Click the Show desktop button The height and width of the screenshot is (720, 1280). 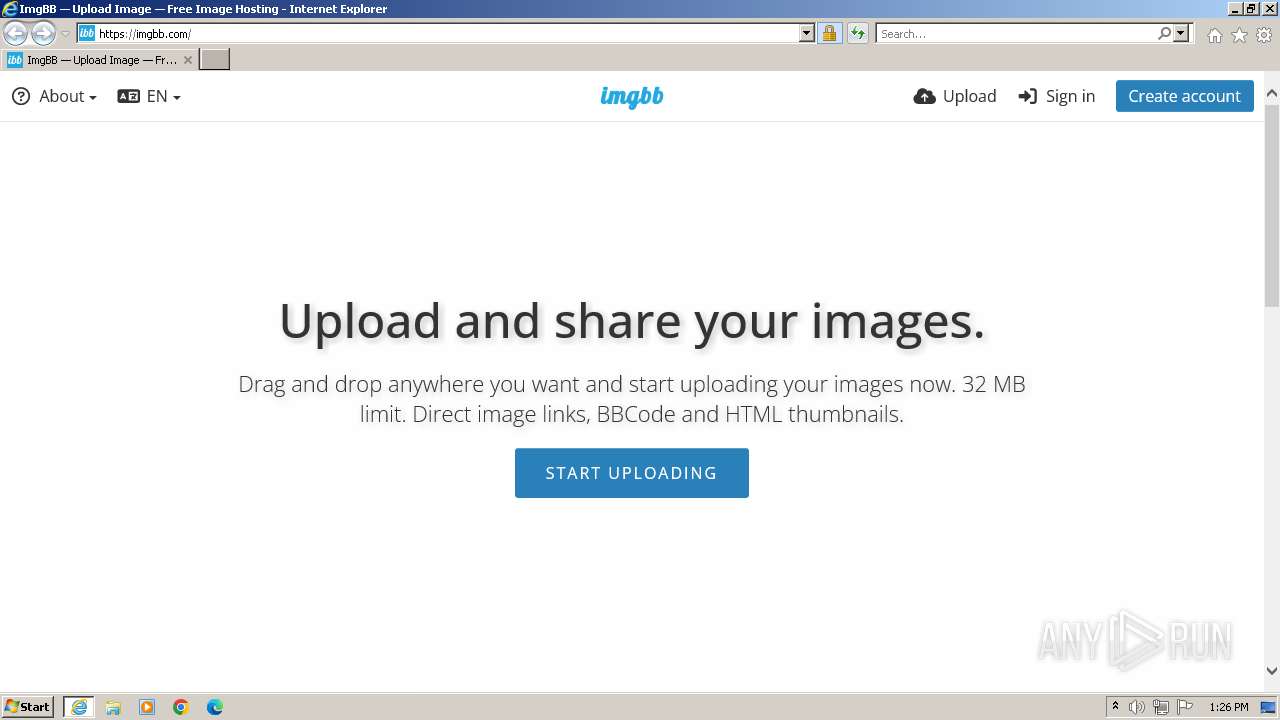pyautogui.click(x=1268, y=707)
